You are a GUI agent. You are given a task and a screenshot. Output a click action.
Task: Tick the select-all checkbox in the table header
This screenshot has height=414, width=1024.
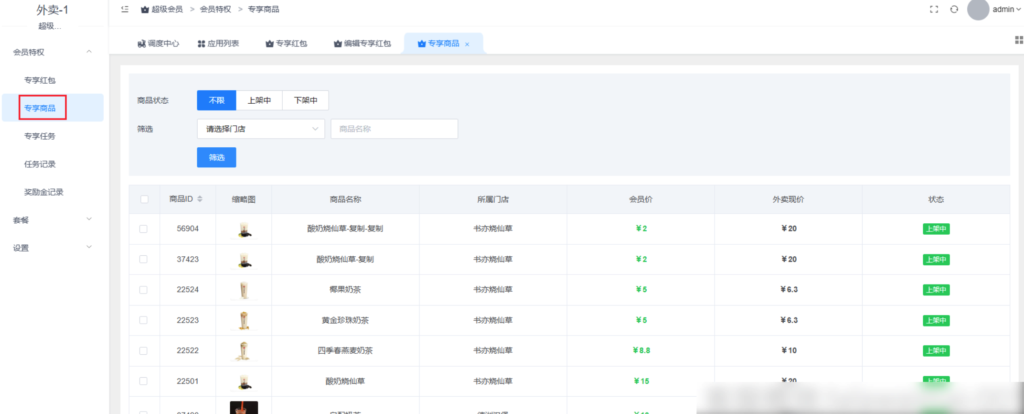point(144,199)
